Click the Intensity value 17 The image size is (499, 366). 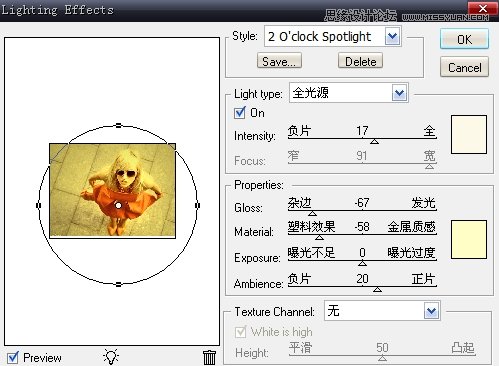(x=362, y=130)
